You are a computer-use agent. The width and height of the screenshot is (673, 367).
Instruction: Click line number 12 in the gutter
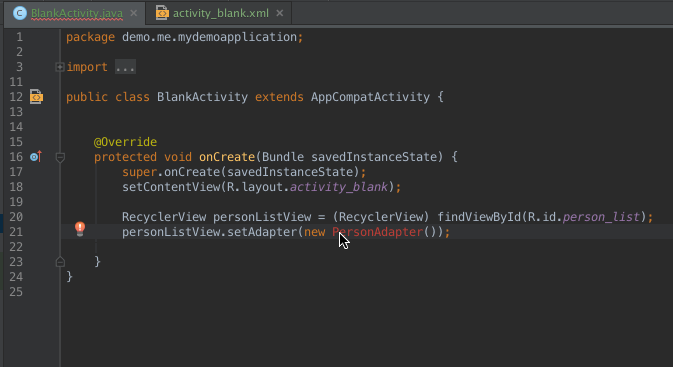point(16,97)
